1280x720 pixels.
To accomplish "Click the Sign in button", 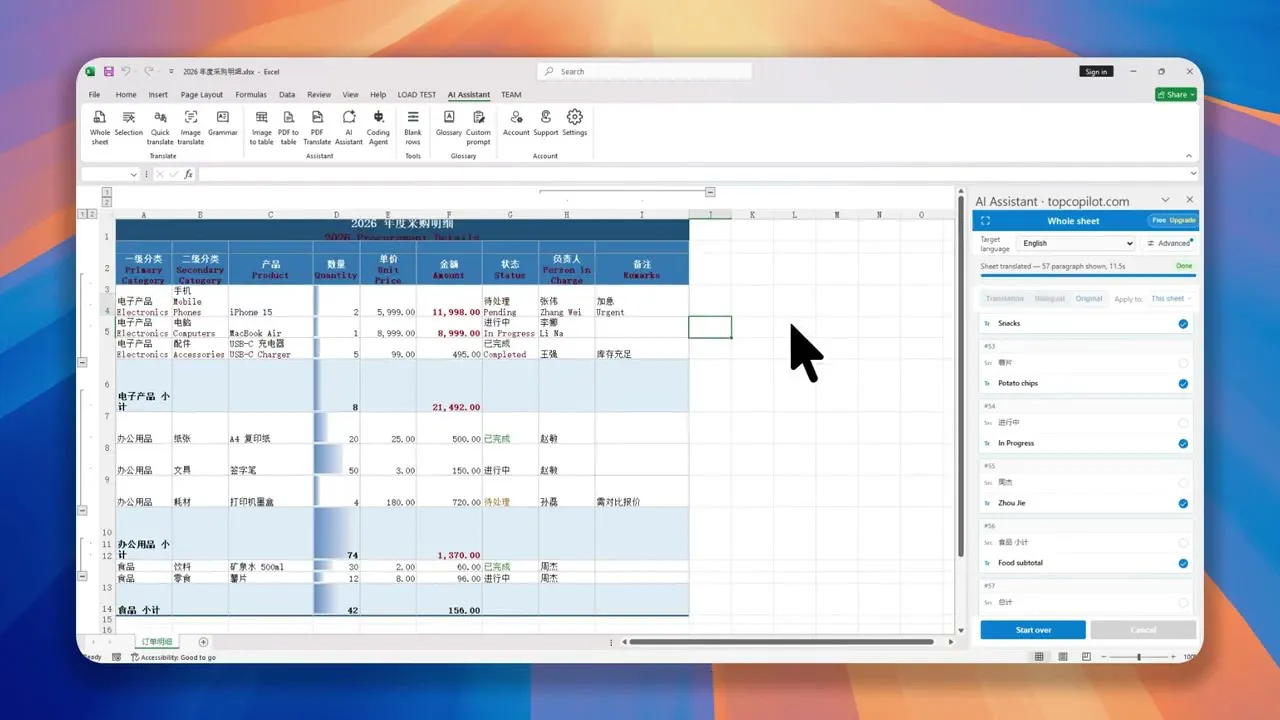I will click(1096, 72).
